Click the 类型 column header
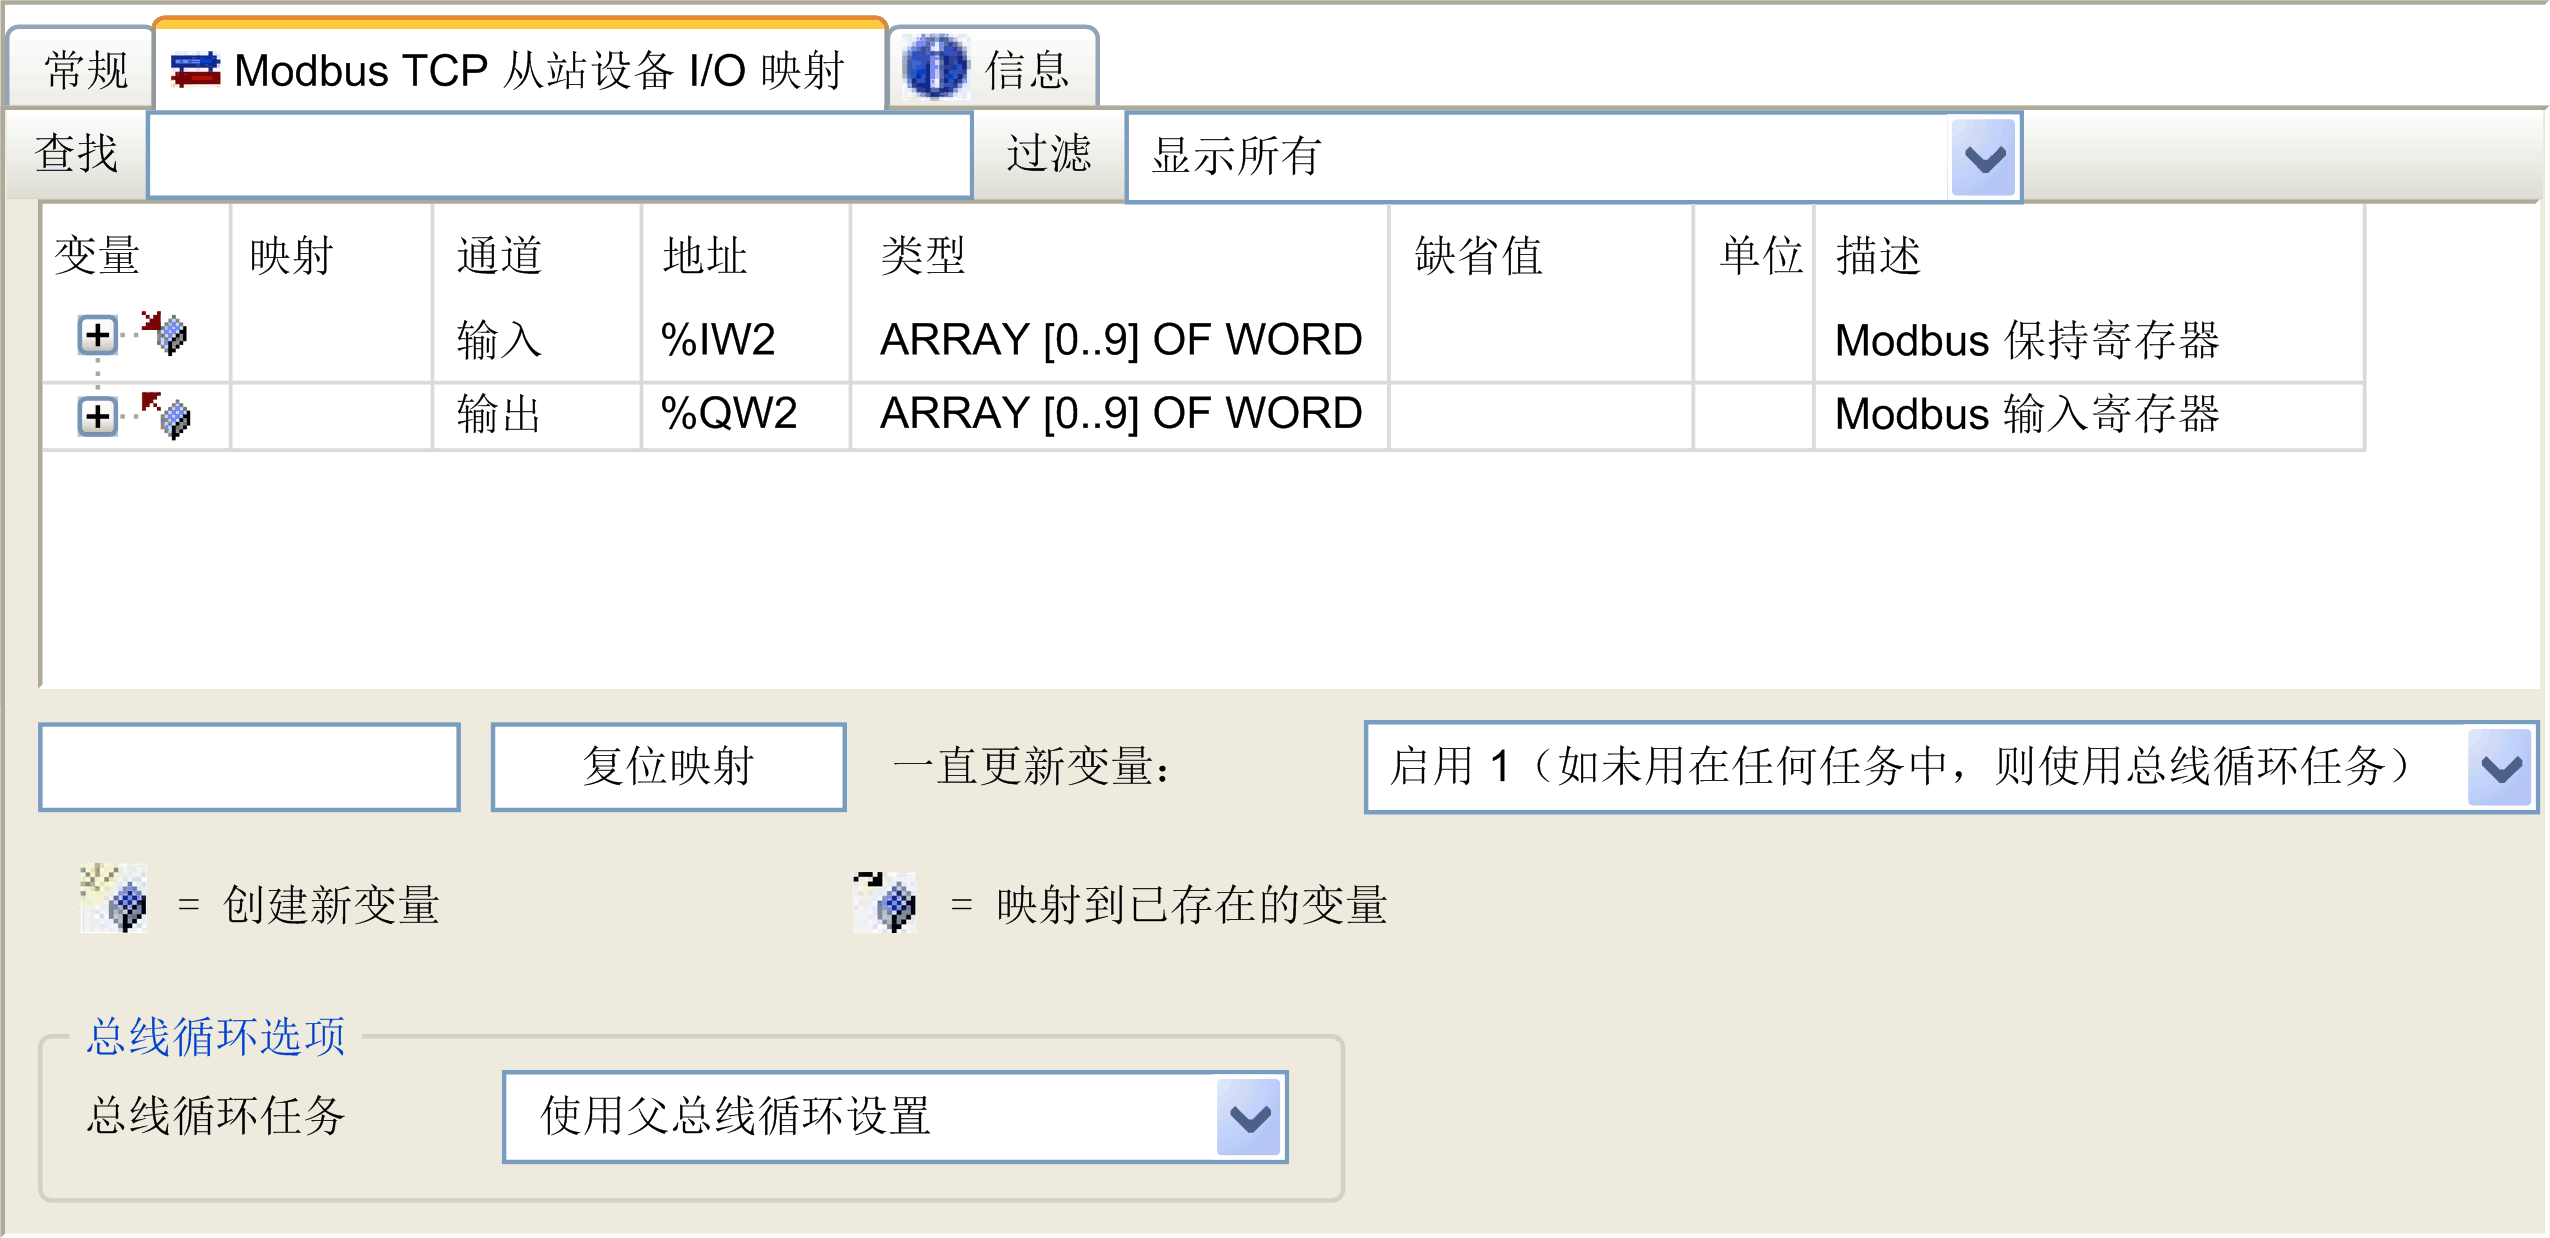The width and height of the screenshot is (2550, 1238). pos(922,256)
